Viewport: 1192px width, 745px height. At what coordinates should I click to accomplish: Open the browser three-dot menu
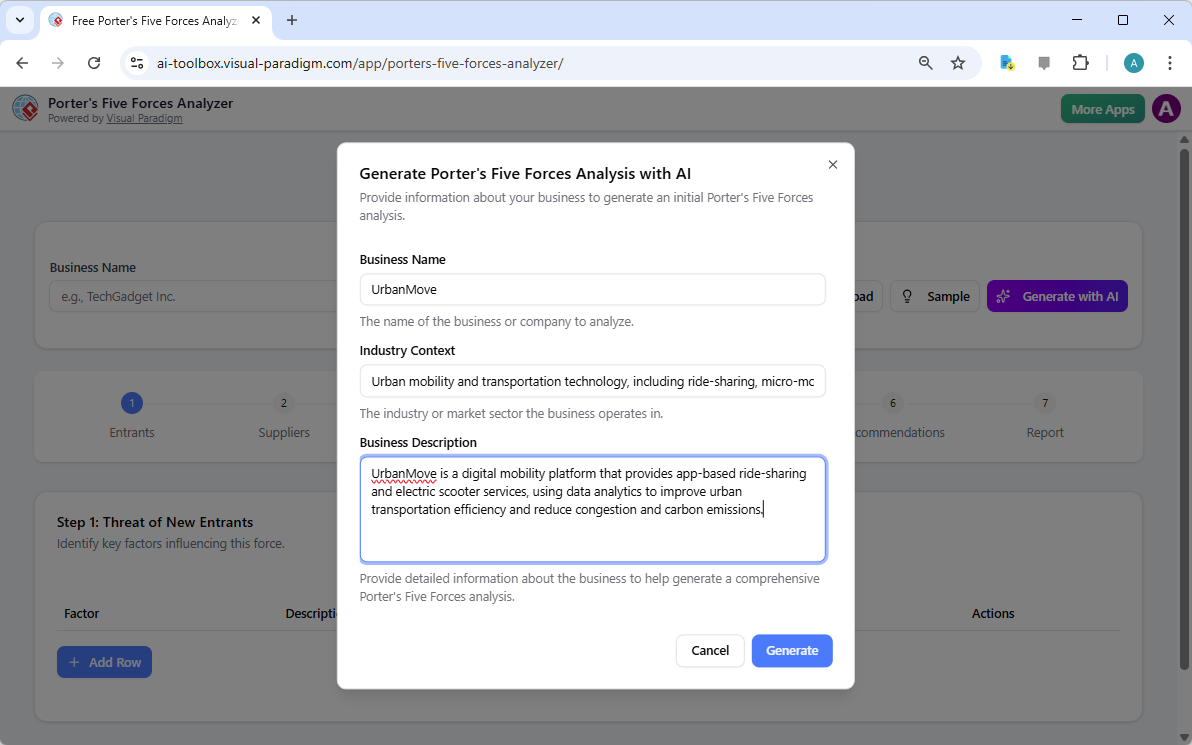point(1170,62)
